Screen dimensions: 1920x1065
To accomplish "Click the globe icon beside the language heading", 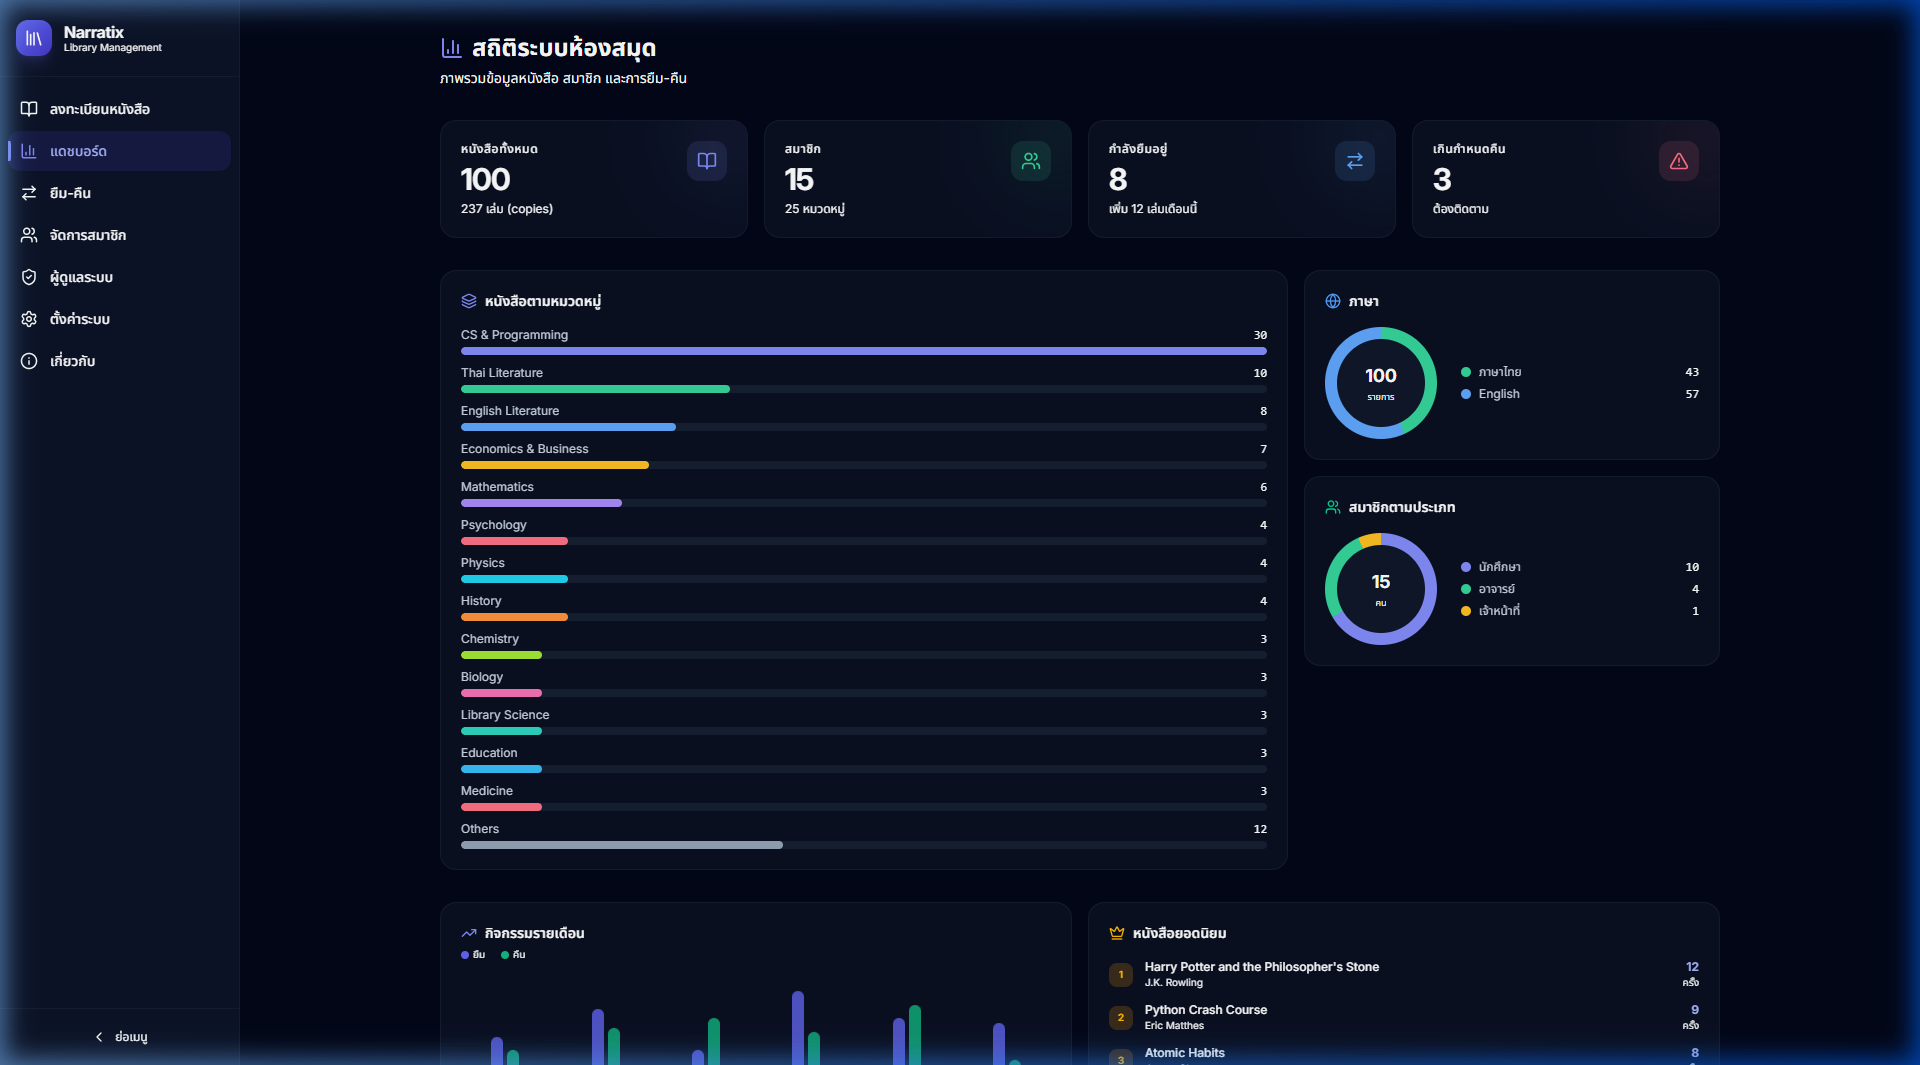I will [1332, 301].
